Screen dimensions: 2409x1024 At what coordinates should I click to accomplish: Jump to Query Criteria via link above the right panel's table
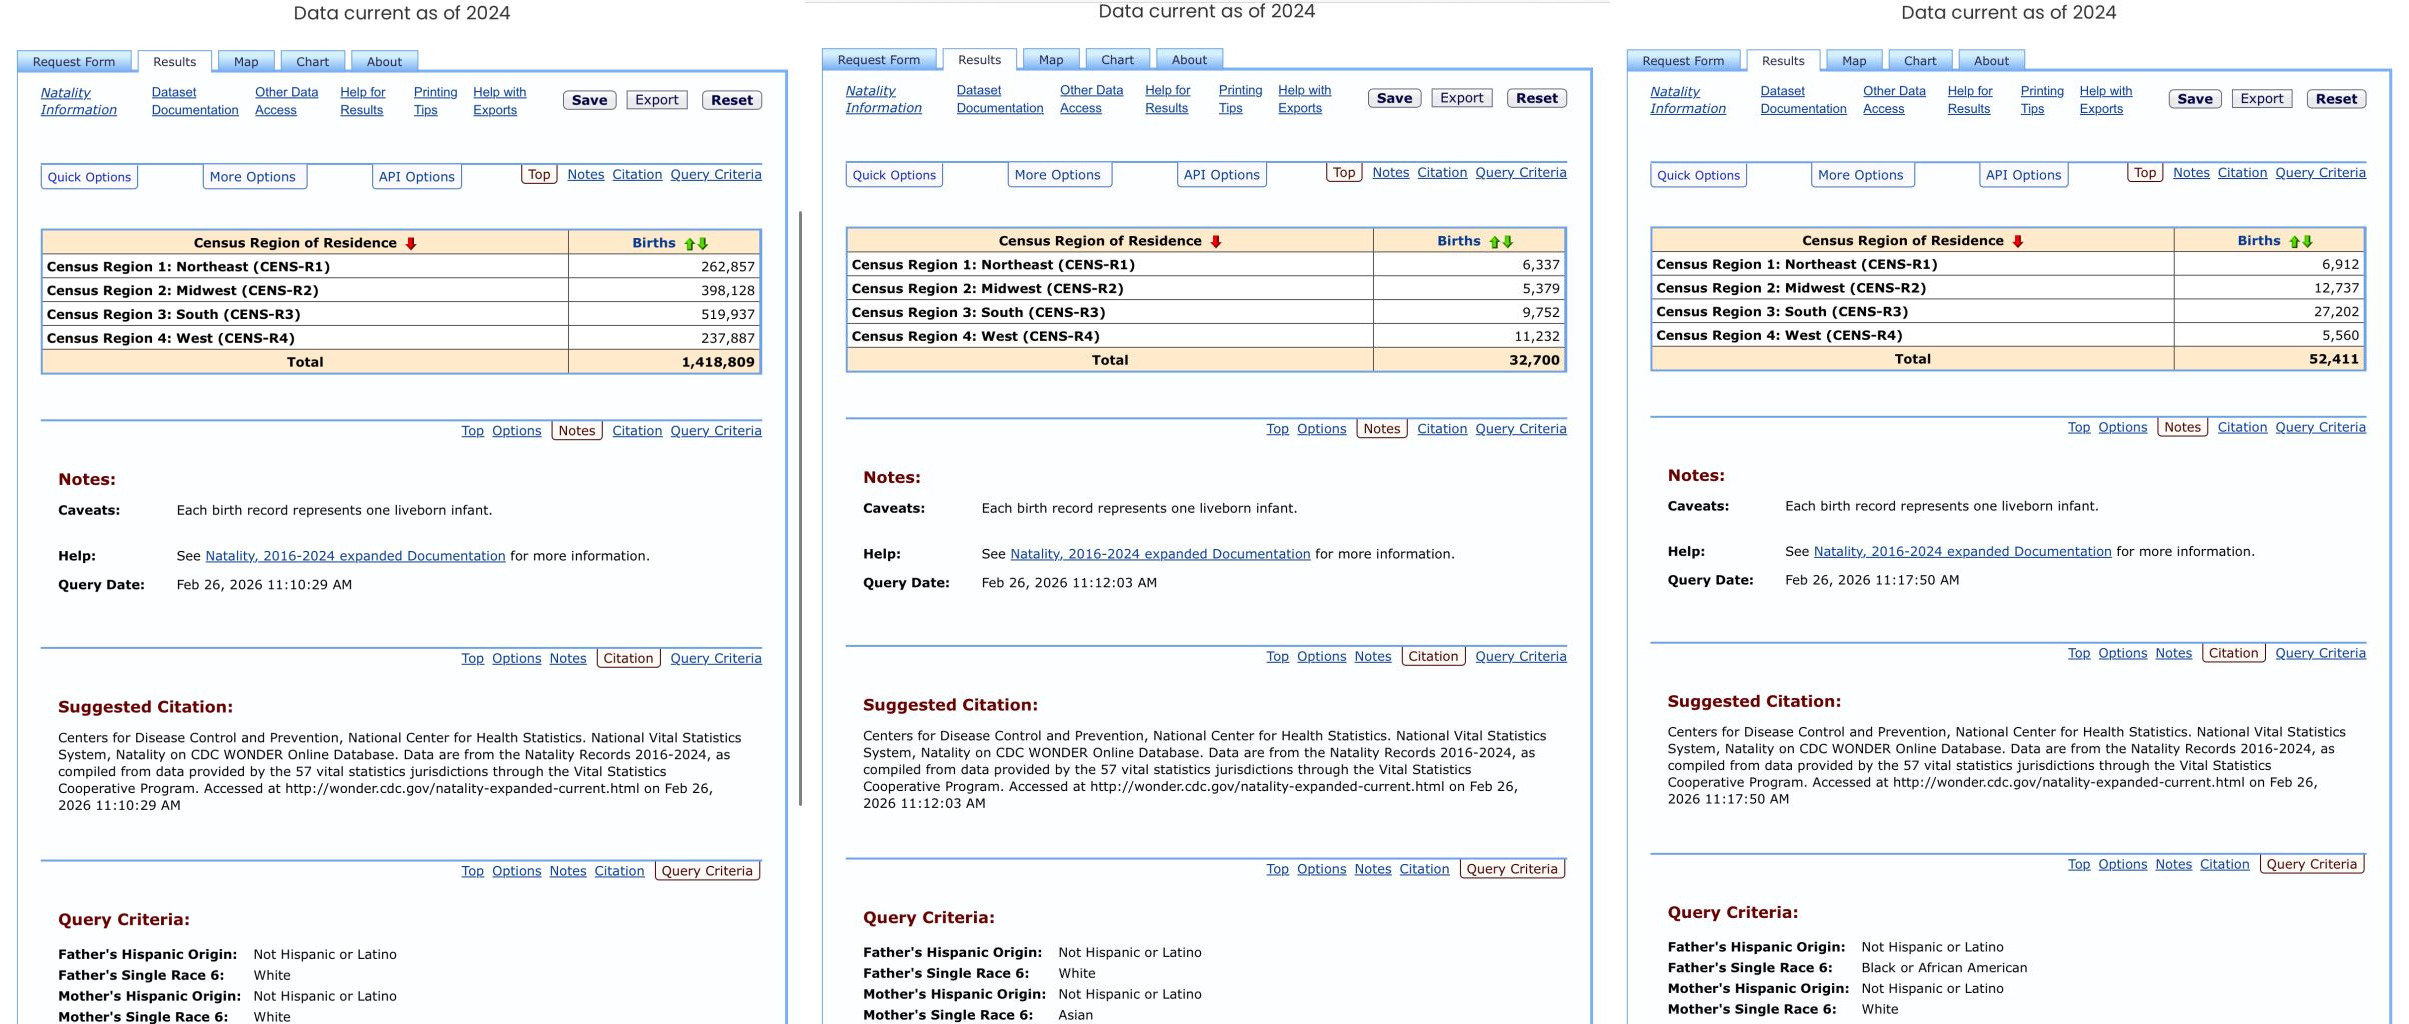[2321, 172]
